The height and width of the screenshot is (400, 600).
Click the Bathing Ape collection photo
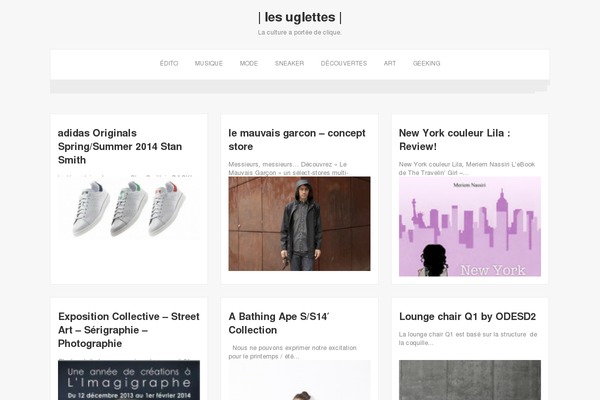click(x=299, y=380)
